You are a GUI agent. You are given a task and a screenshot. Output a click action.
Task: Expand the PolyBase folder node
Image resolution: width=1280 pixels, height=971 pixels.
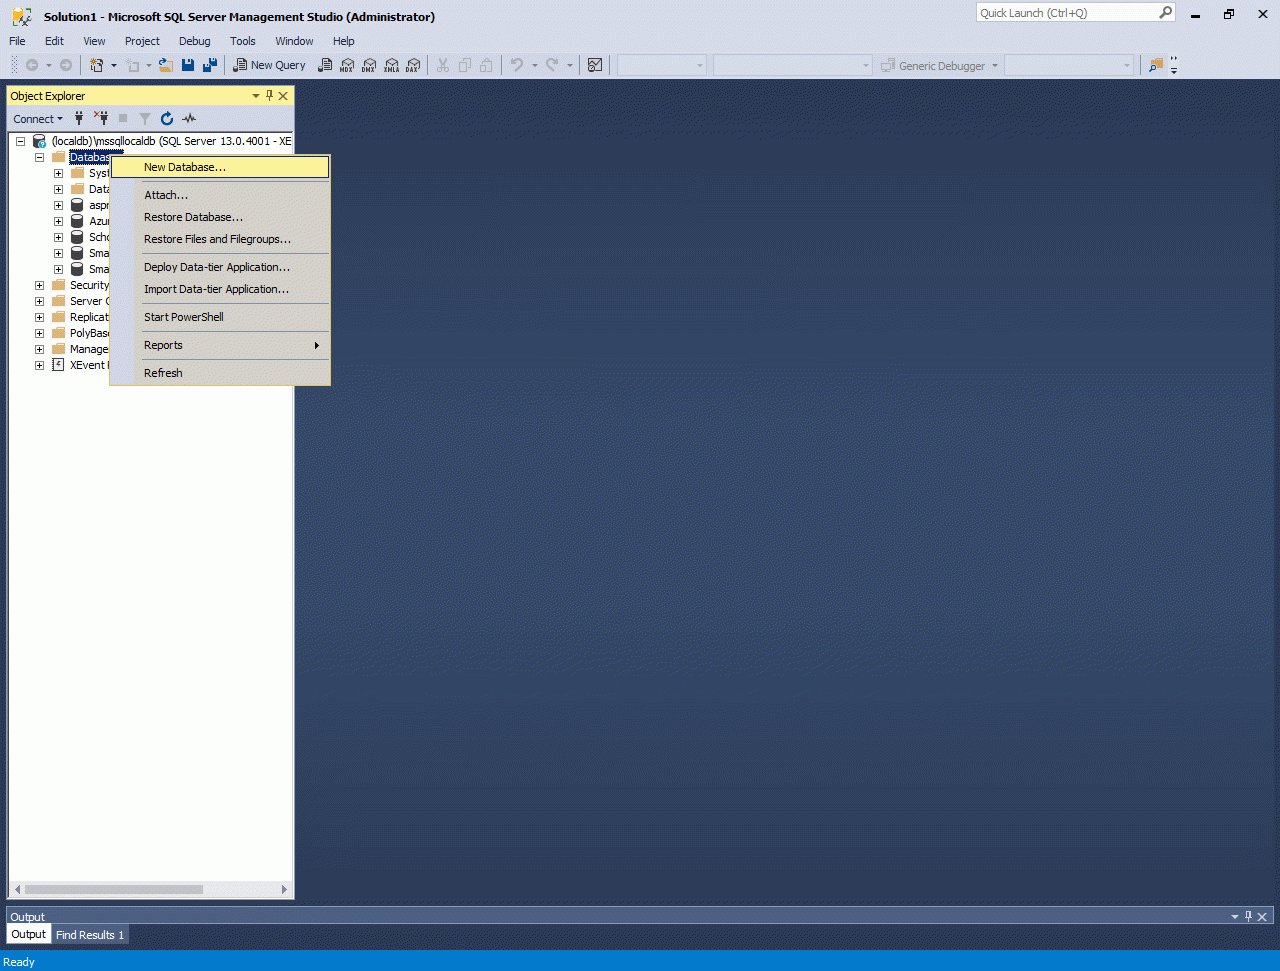pyautogui.click(x=40, y=333)
